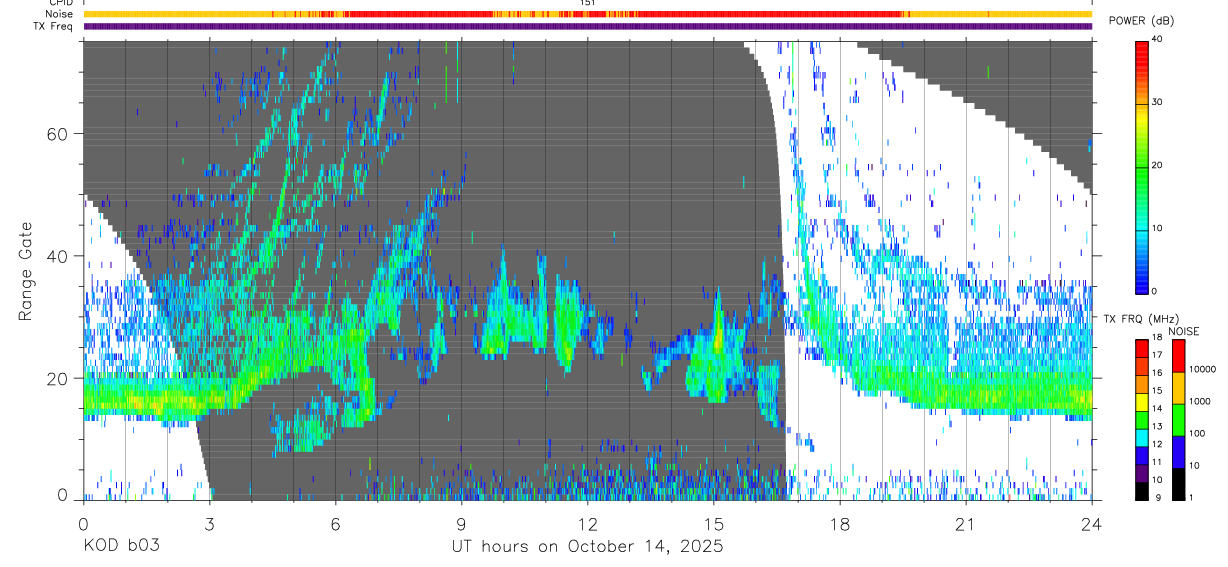Select the 30 tick on POWER scale

[x=1159, y=102]
